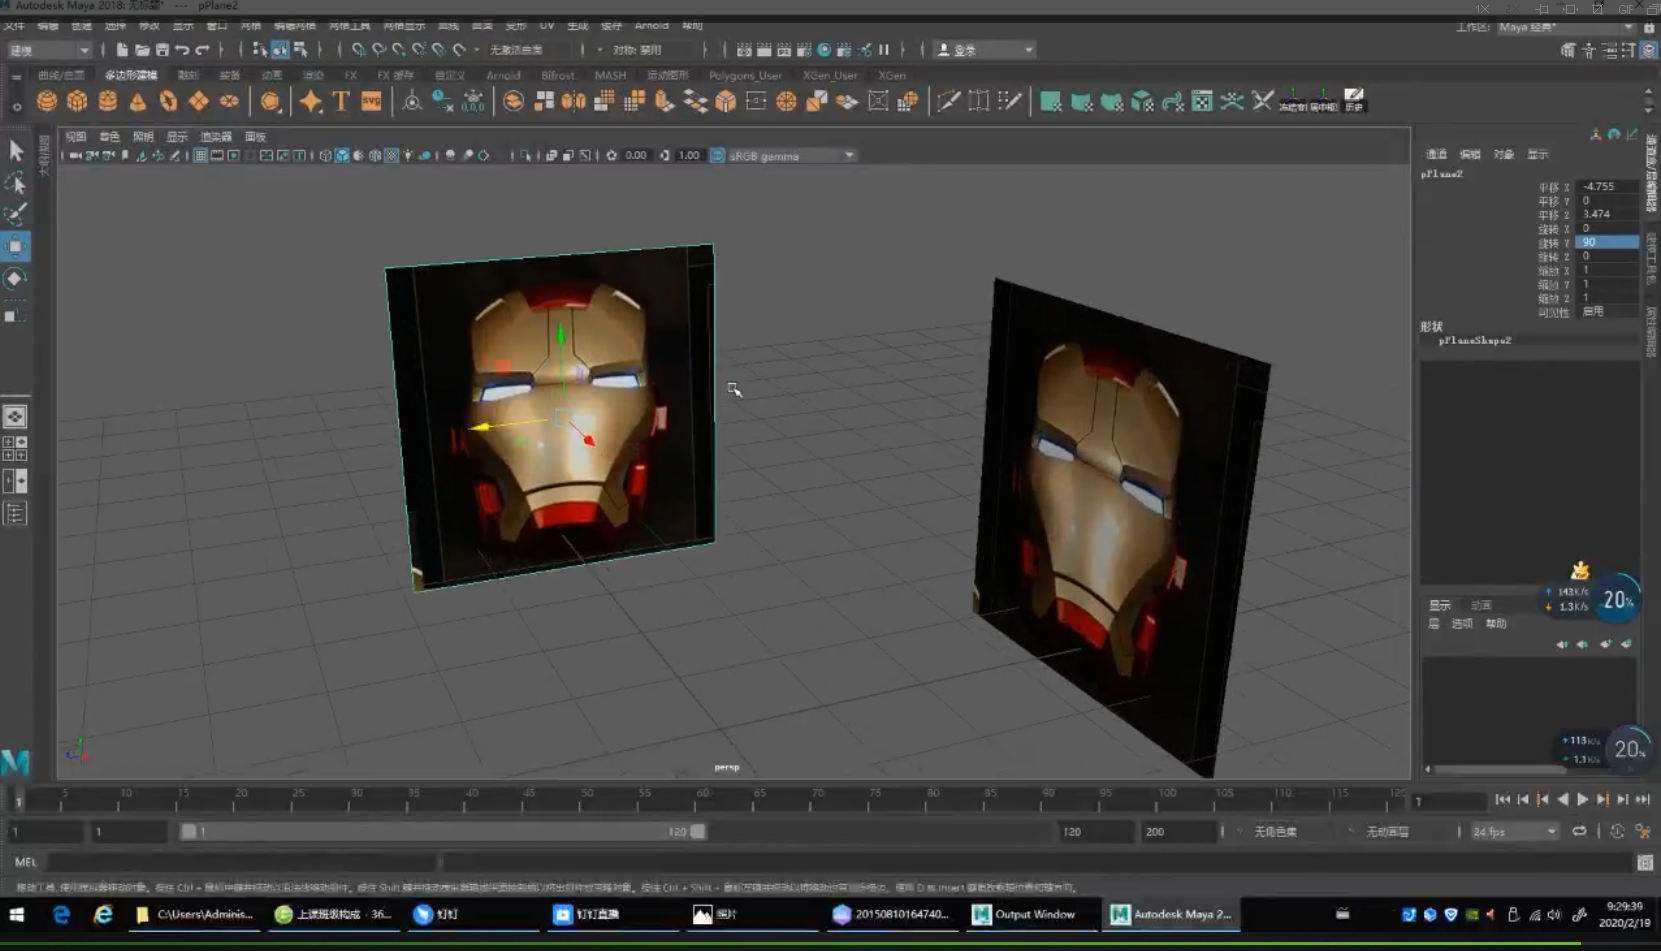Toggle wireframe shading in viewport
The width and height of the screenshot is (1661, 951).
click(x=325, y=155)
